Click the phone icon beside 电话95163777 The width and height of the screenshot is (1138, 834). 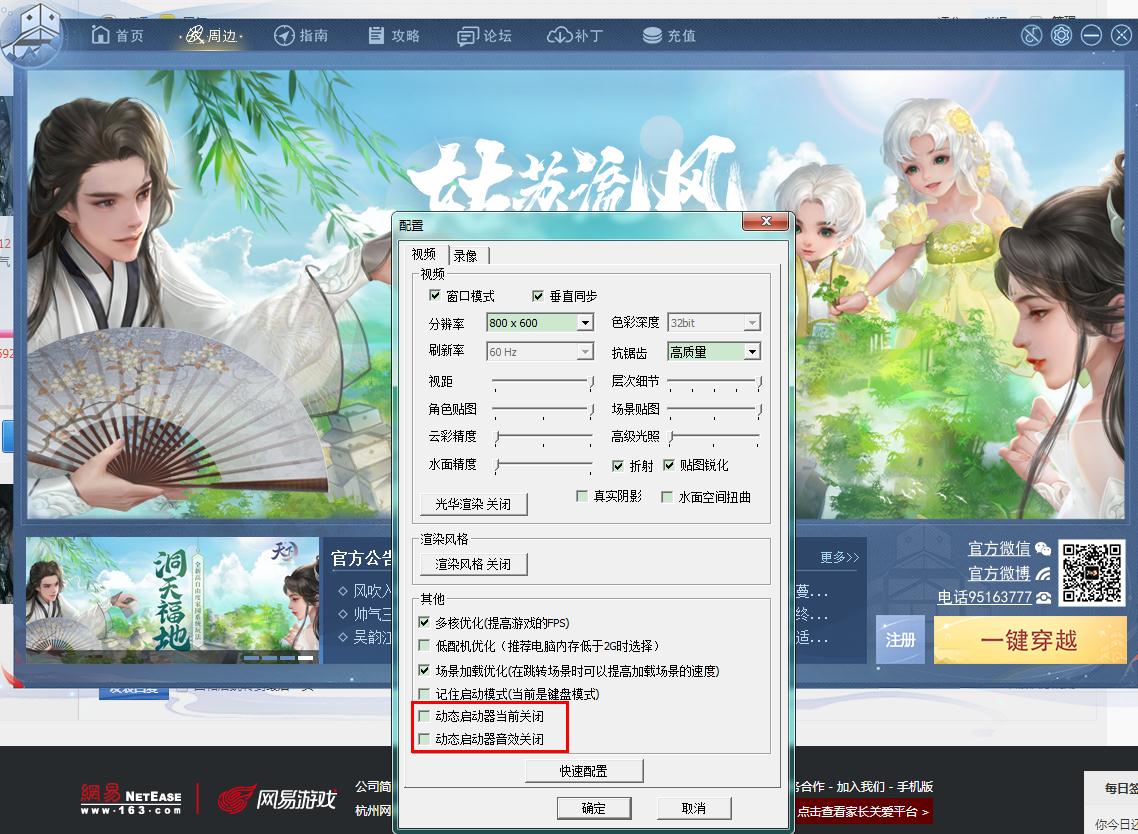point(1044,597)
